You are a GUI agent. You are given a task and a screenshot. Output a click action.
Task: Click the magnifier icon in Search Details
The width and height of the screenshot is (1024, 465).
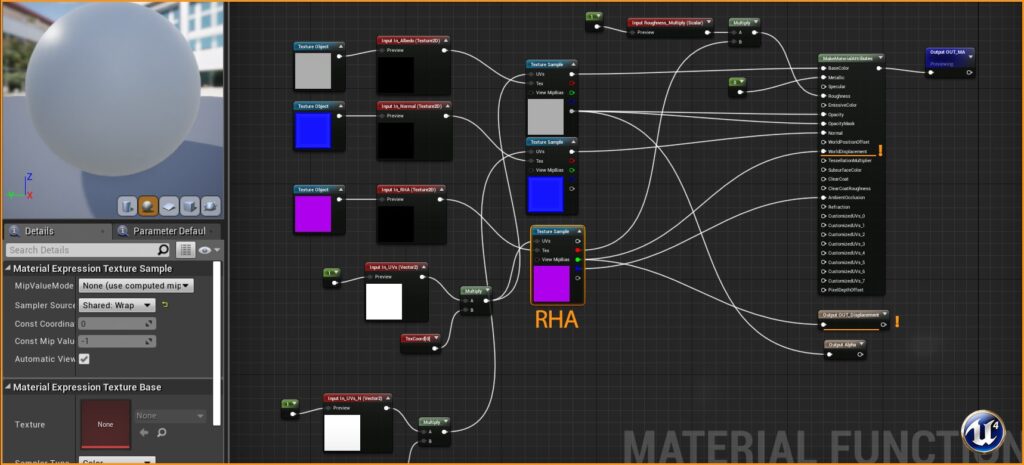[163, 249]
